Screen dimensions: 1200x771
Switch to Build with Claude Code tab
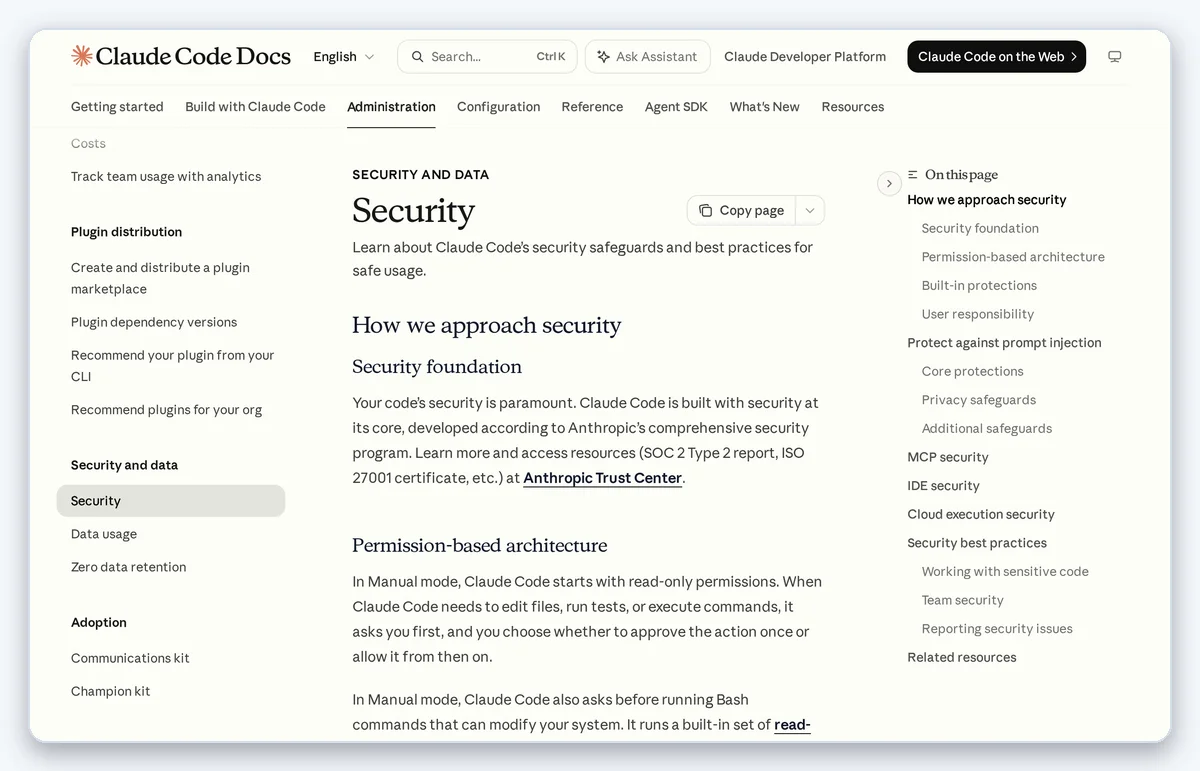(x=255, y=107)
